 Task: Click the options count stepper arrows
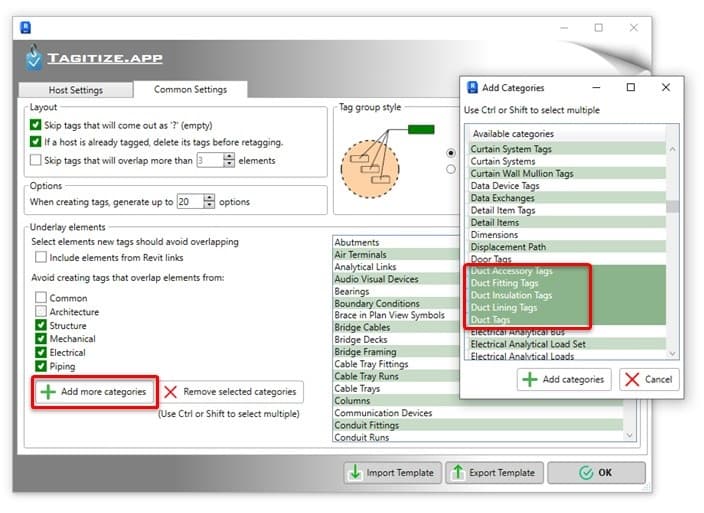tap(209, 201)
